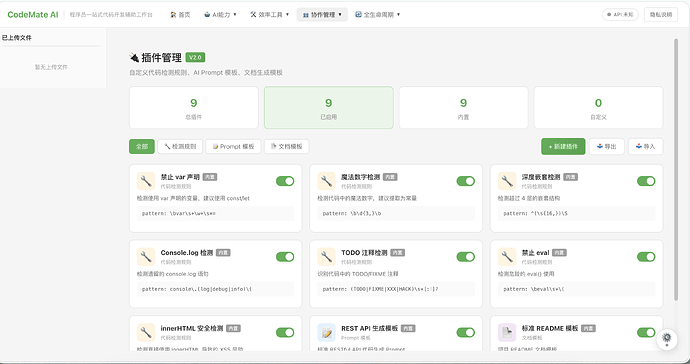Viewport: 690px width, 364px height.
Task: Click the 新建插件 button
Action: [563, 147]
